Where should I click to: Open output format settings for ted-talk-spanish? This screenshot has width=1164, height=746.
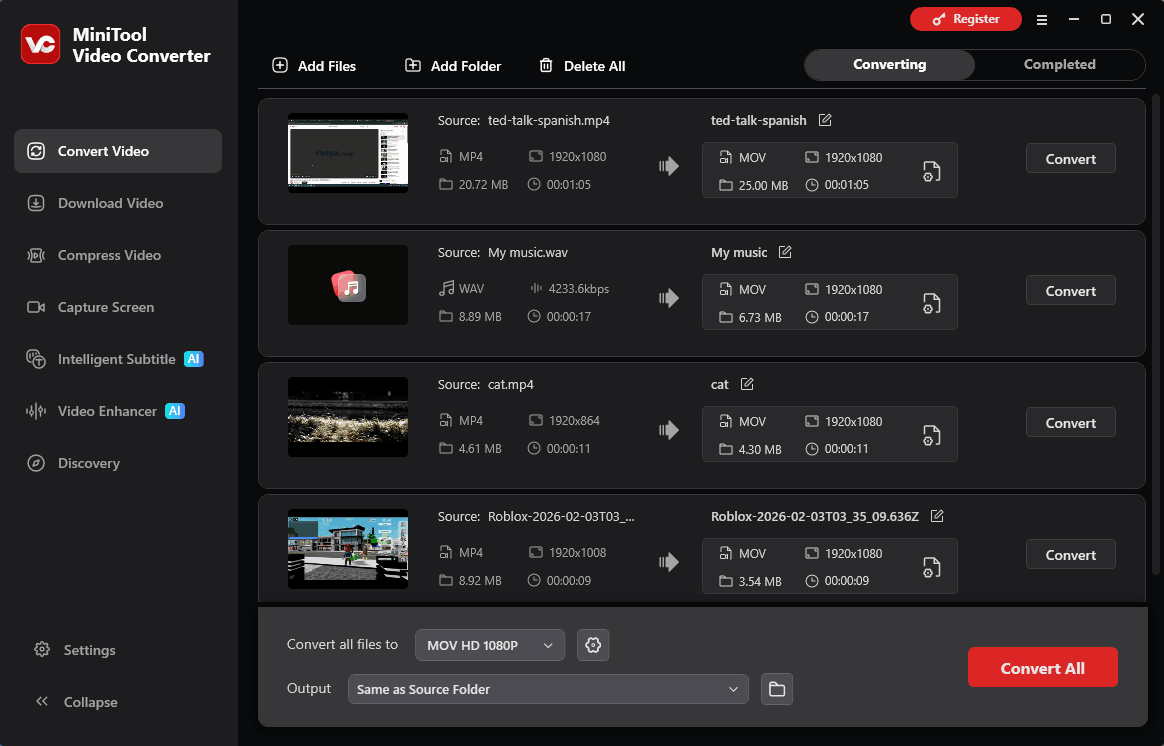(932, 171)
